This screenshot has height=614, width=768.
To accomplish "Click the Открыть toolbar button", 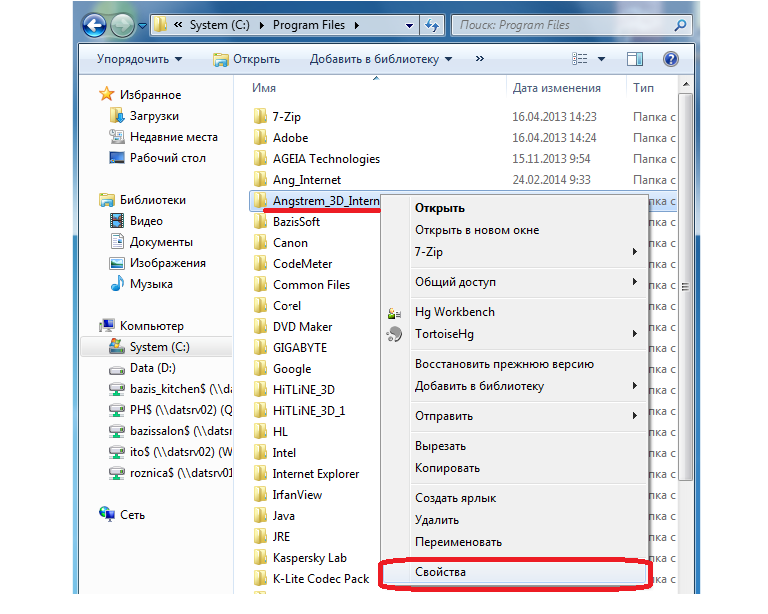I will [x=246, y=59].
